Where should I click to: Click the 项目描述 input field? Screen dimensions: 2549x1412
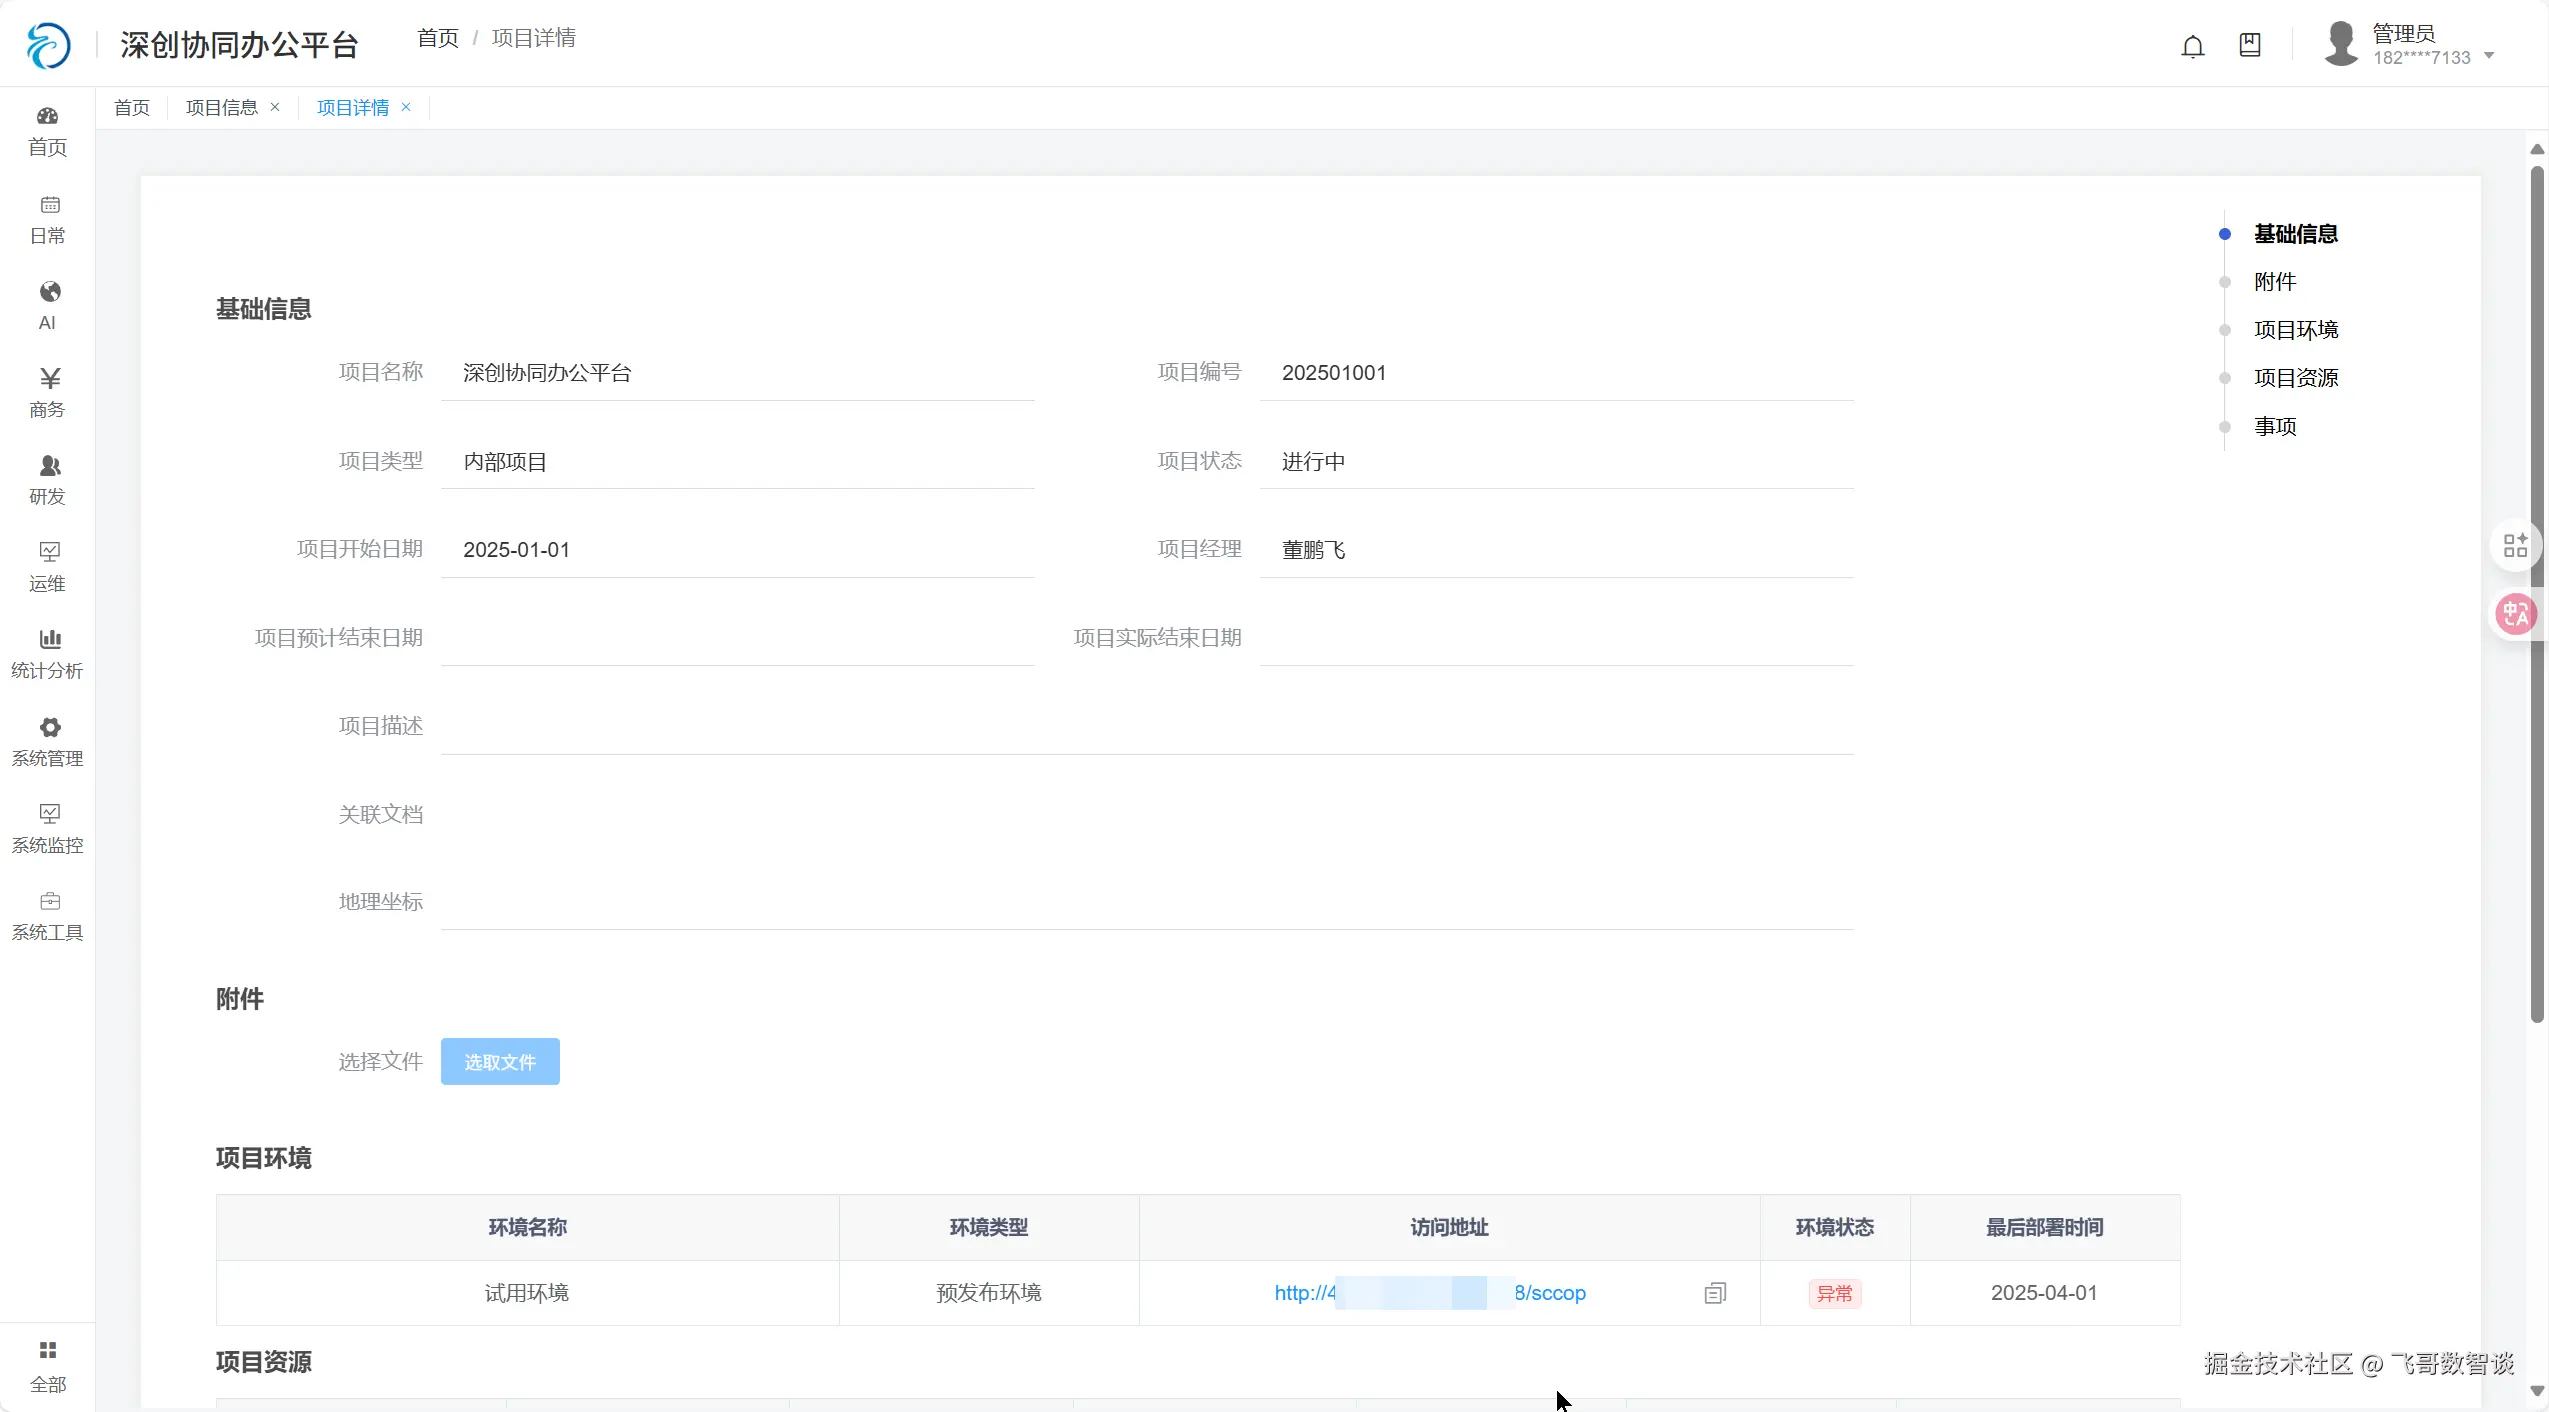pyautogui.click(x=1146, y=727)
